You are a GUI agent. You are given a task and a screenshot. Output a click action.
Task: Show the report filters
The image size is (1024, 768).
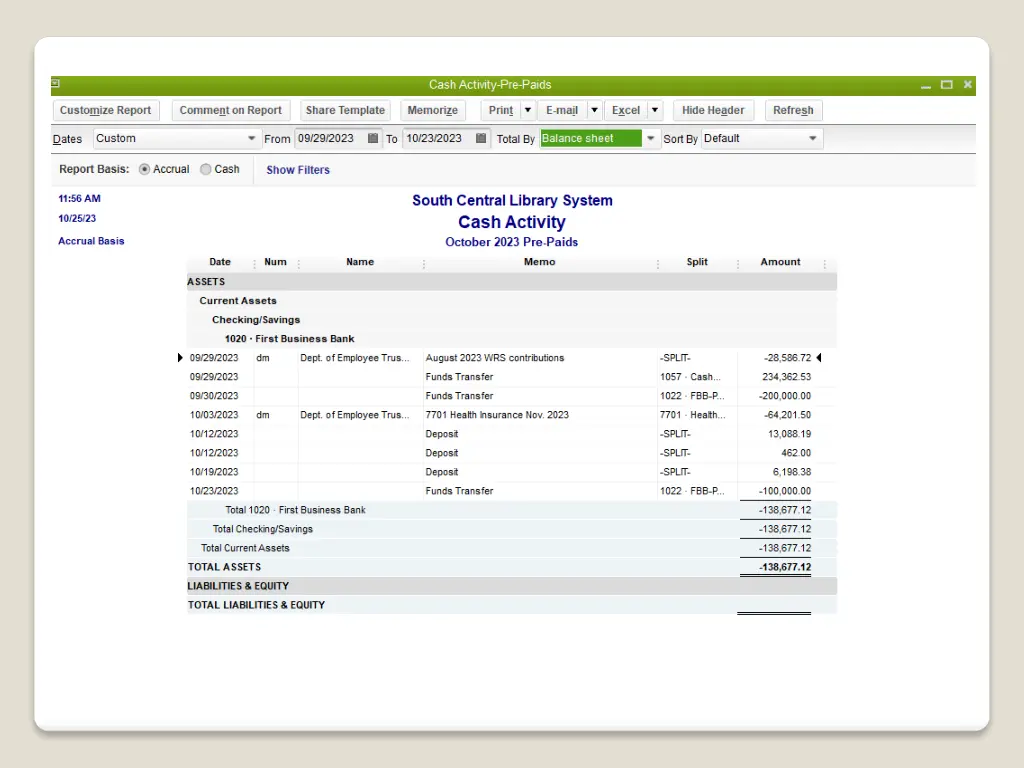tap(298, 170)
